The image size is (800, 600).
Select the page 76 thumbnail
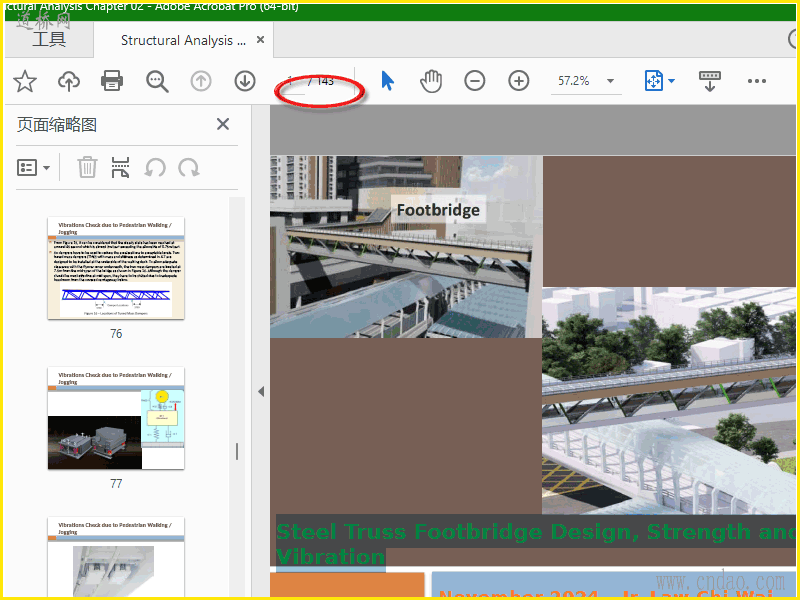coord(116,268)
